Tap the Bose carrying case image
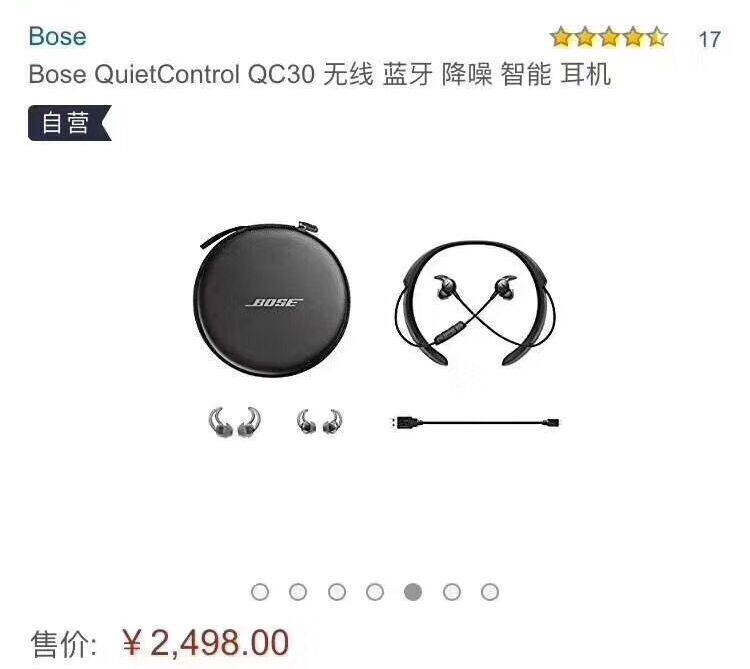 271,299
